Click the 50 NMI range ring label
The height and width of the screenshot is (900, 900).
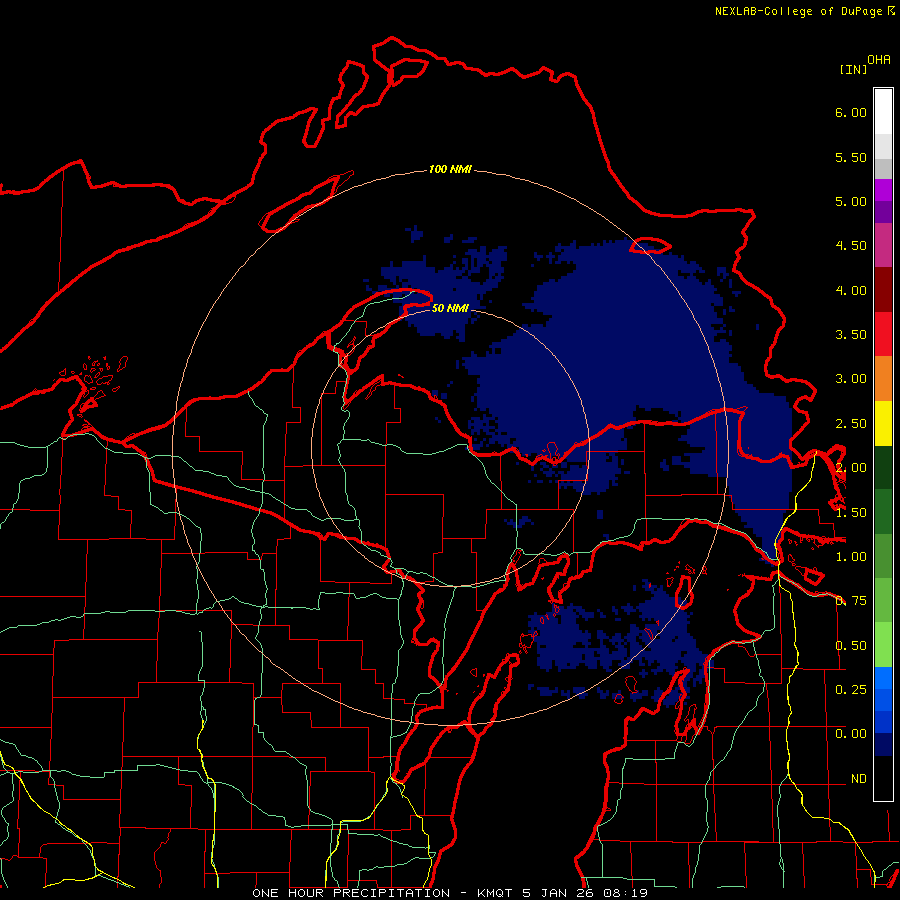450,309
